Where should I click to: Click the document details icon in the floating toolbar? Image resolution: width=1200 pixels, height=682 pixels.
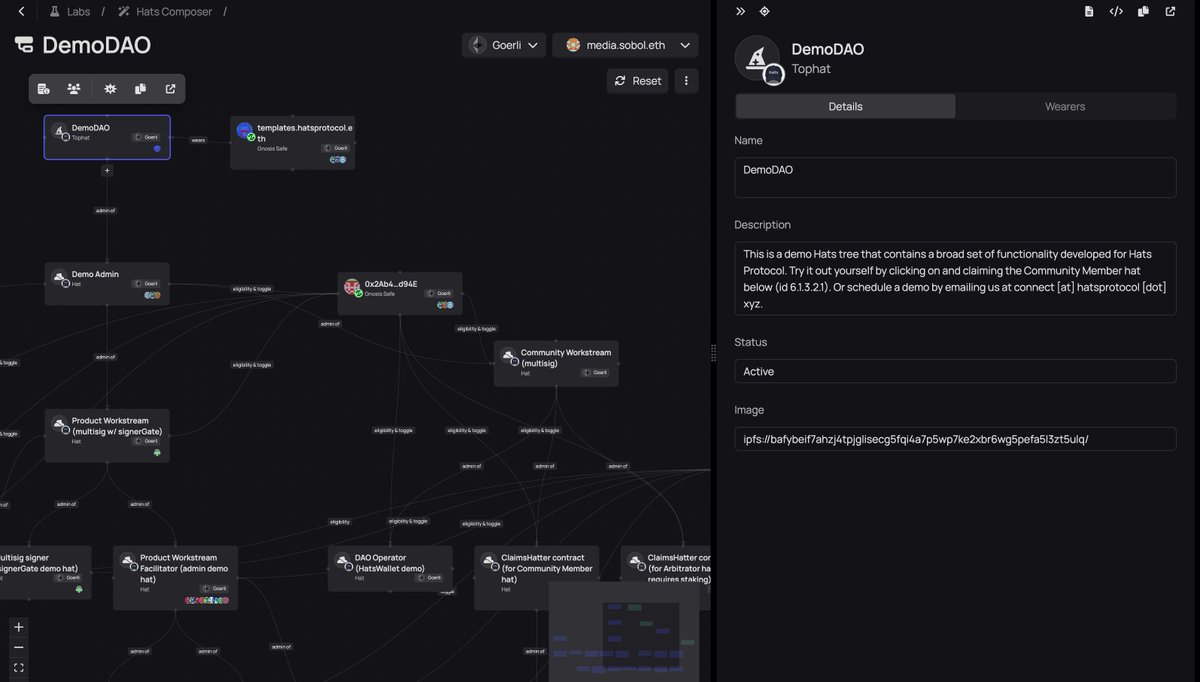click(44, 89)
